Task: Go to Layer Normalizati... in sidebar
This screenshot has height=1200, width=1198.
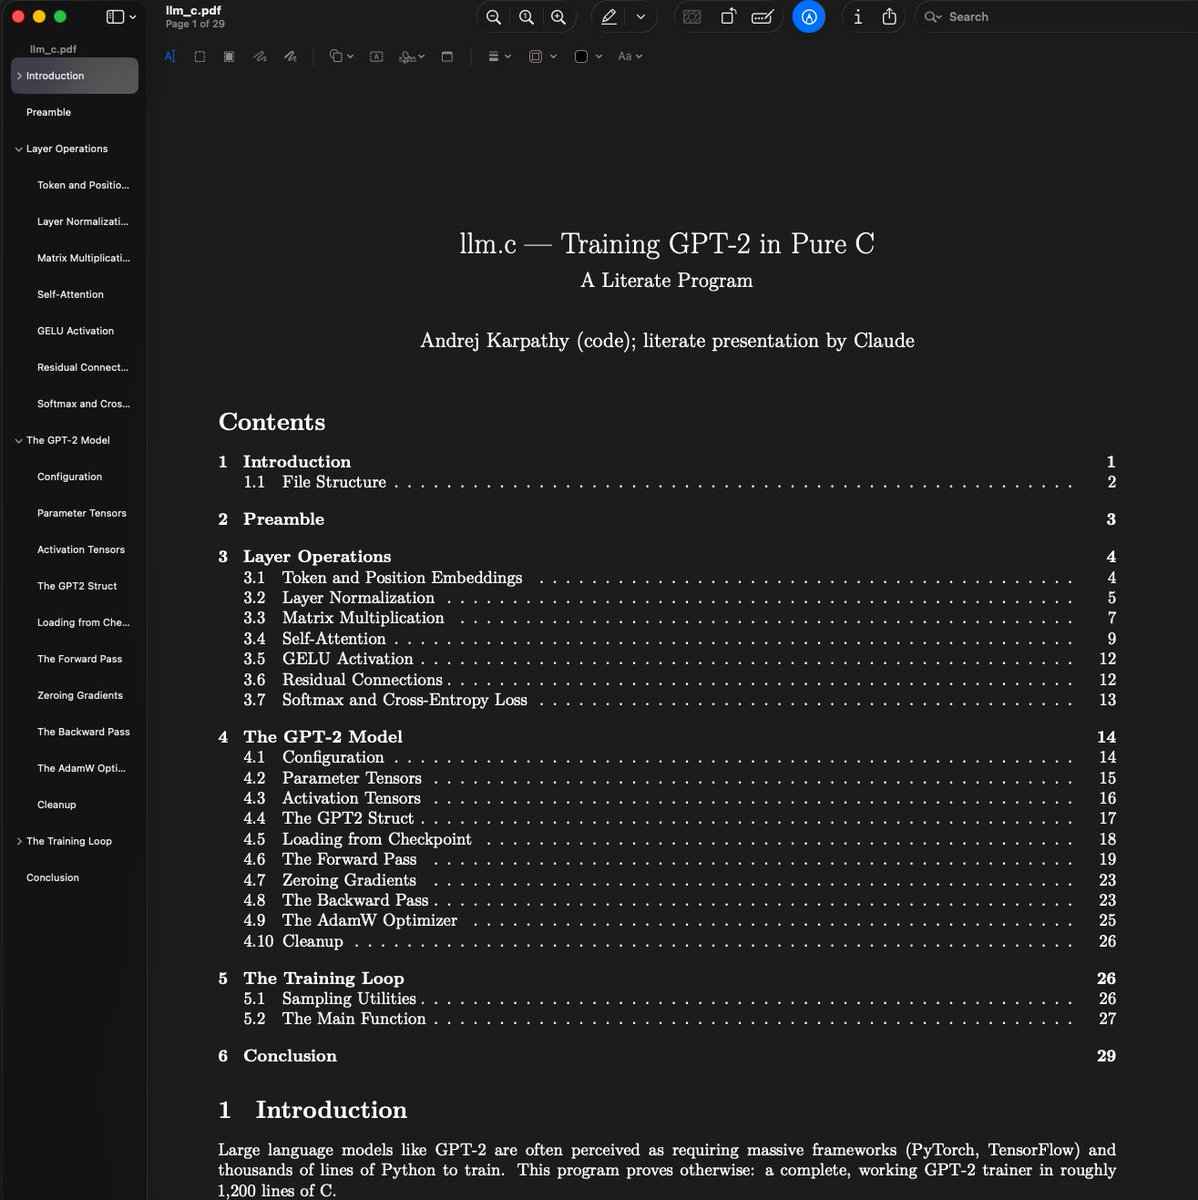Action: coord(83,222)
